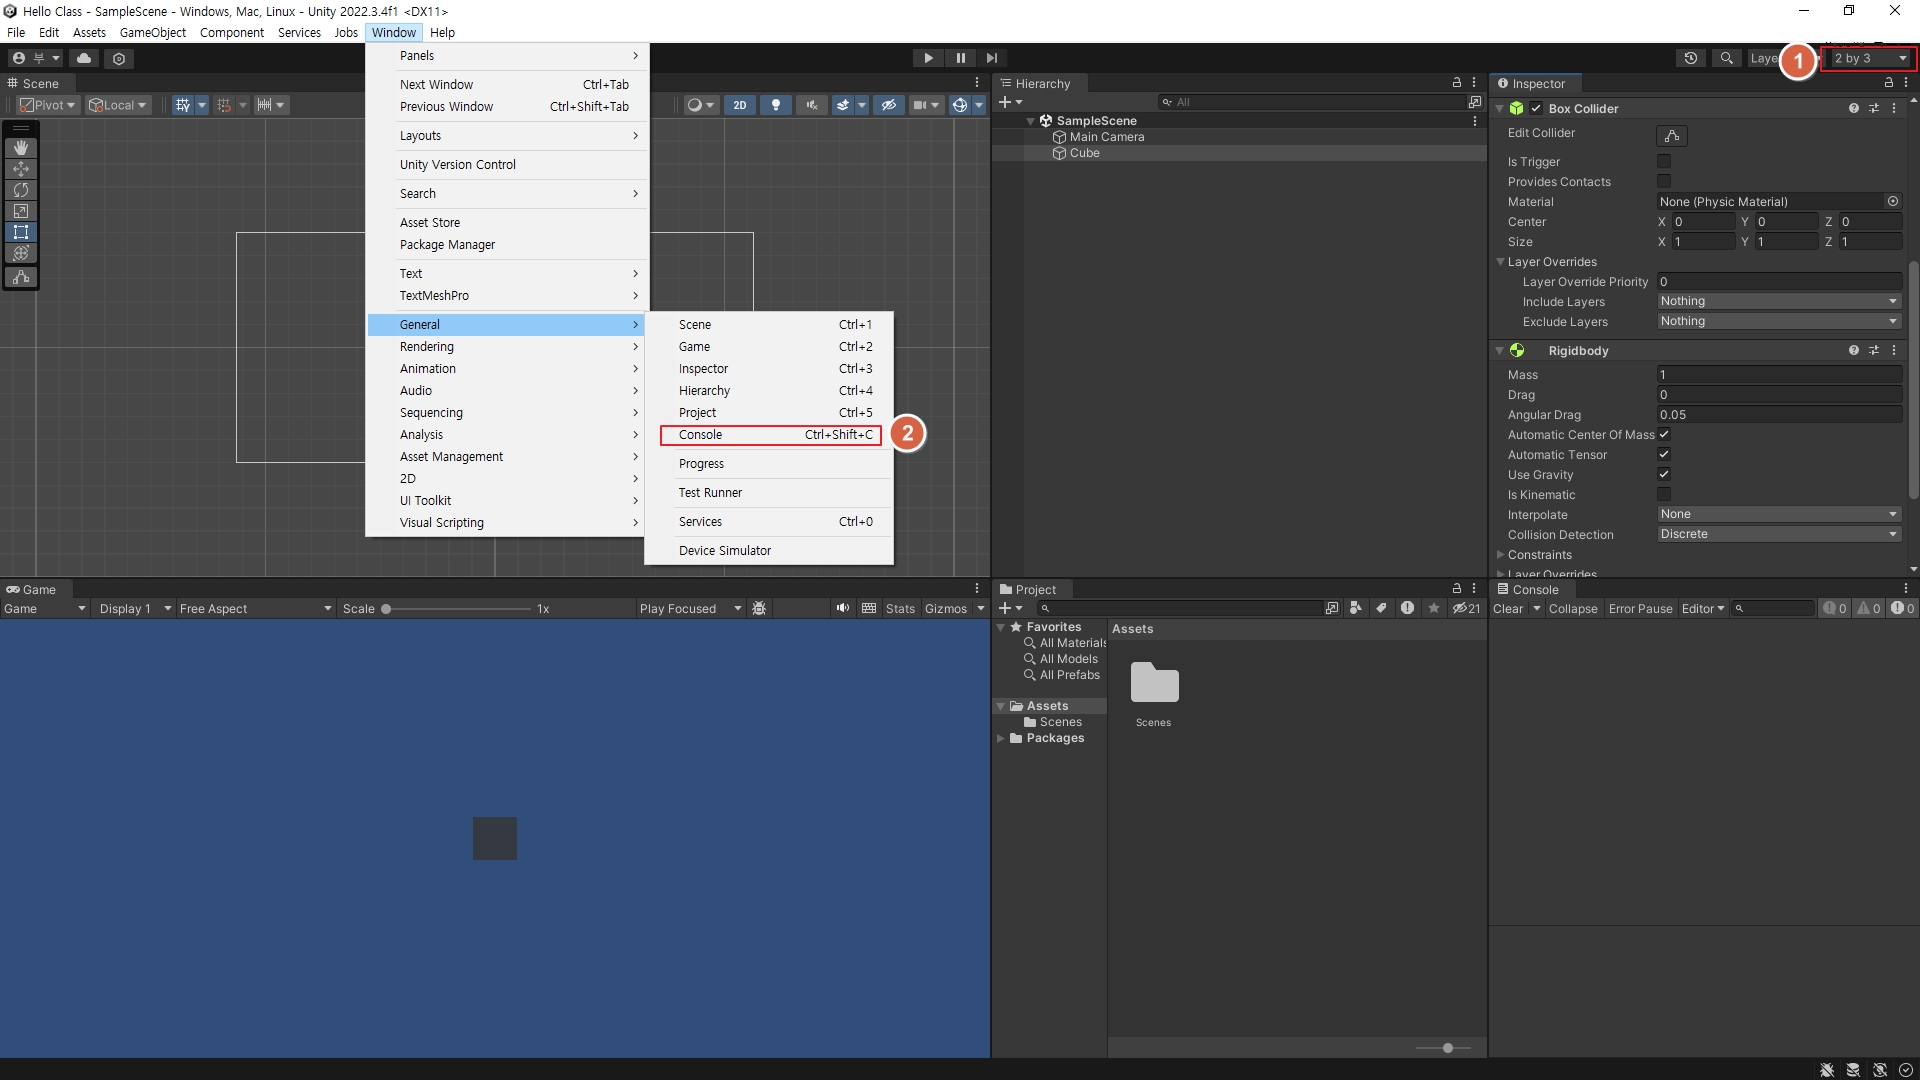Open the Unity cloud services icon
This screenshot has width=1920, height=1080.
pos(84,58)
